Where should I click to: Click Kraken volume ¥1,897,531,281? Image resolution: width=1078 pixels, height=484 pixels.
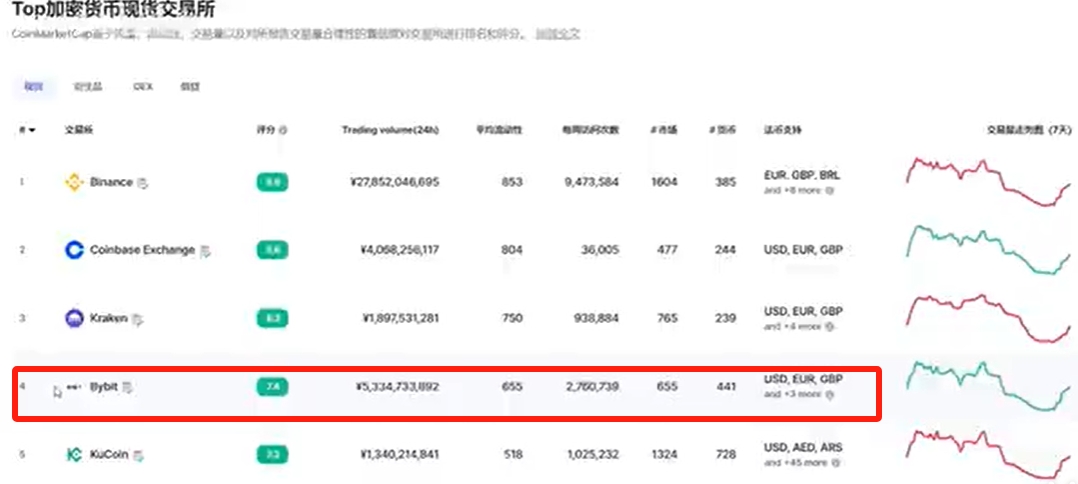click(x=400, y=318)
